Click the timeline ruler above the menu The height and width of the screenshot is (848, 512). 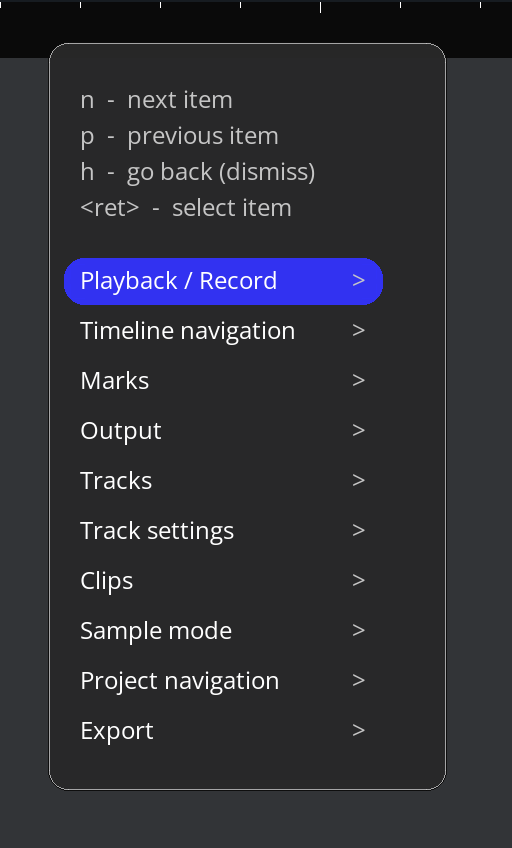256,22
